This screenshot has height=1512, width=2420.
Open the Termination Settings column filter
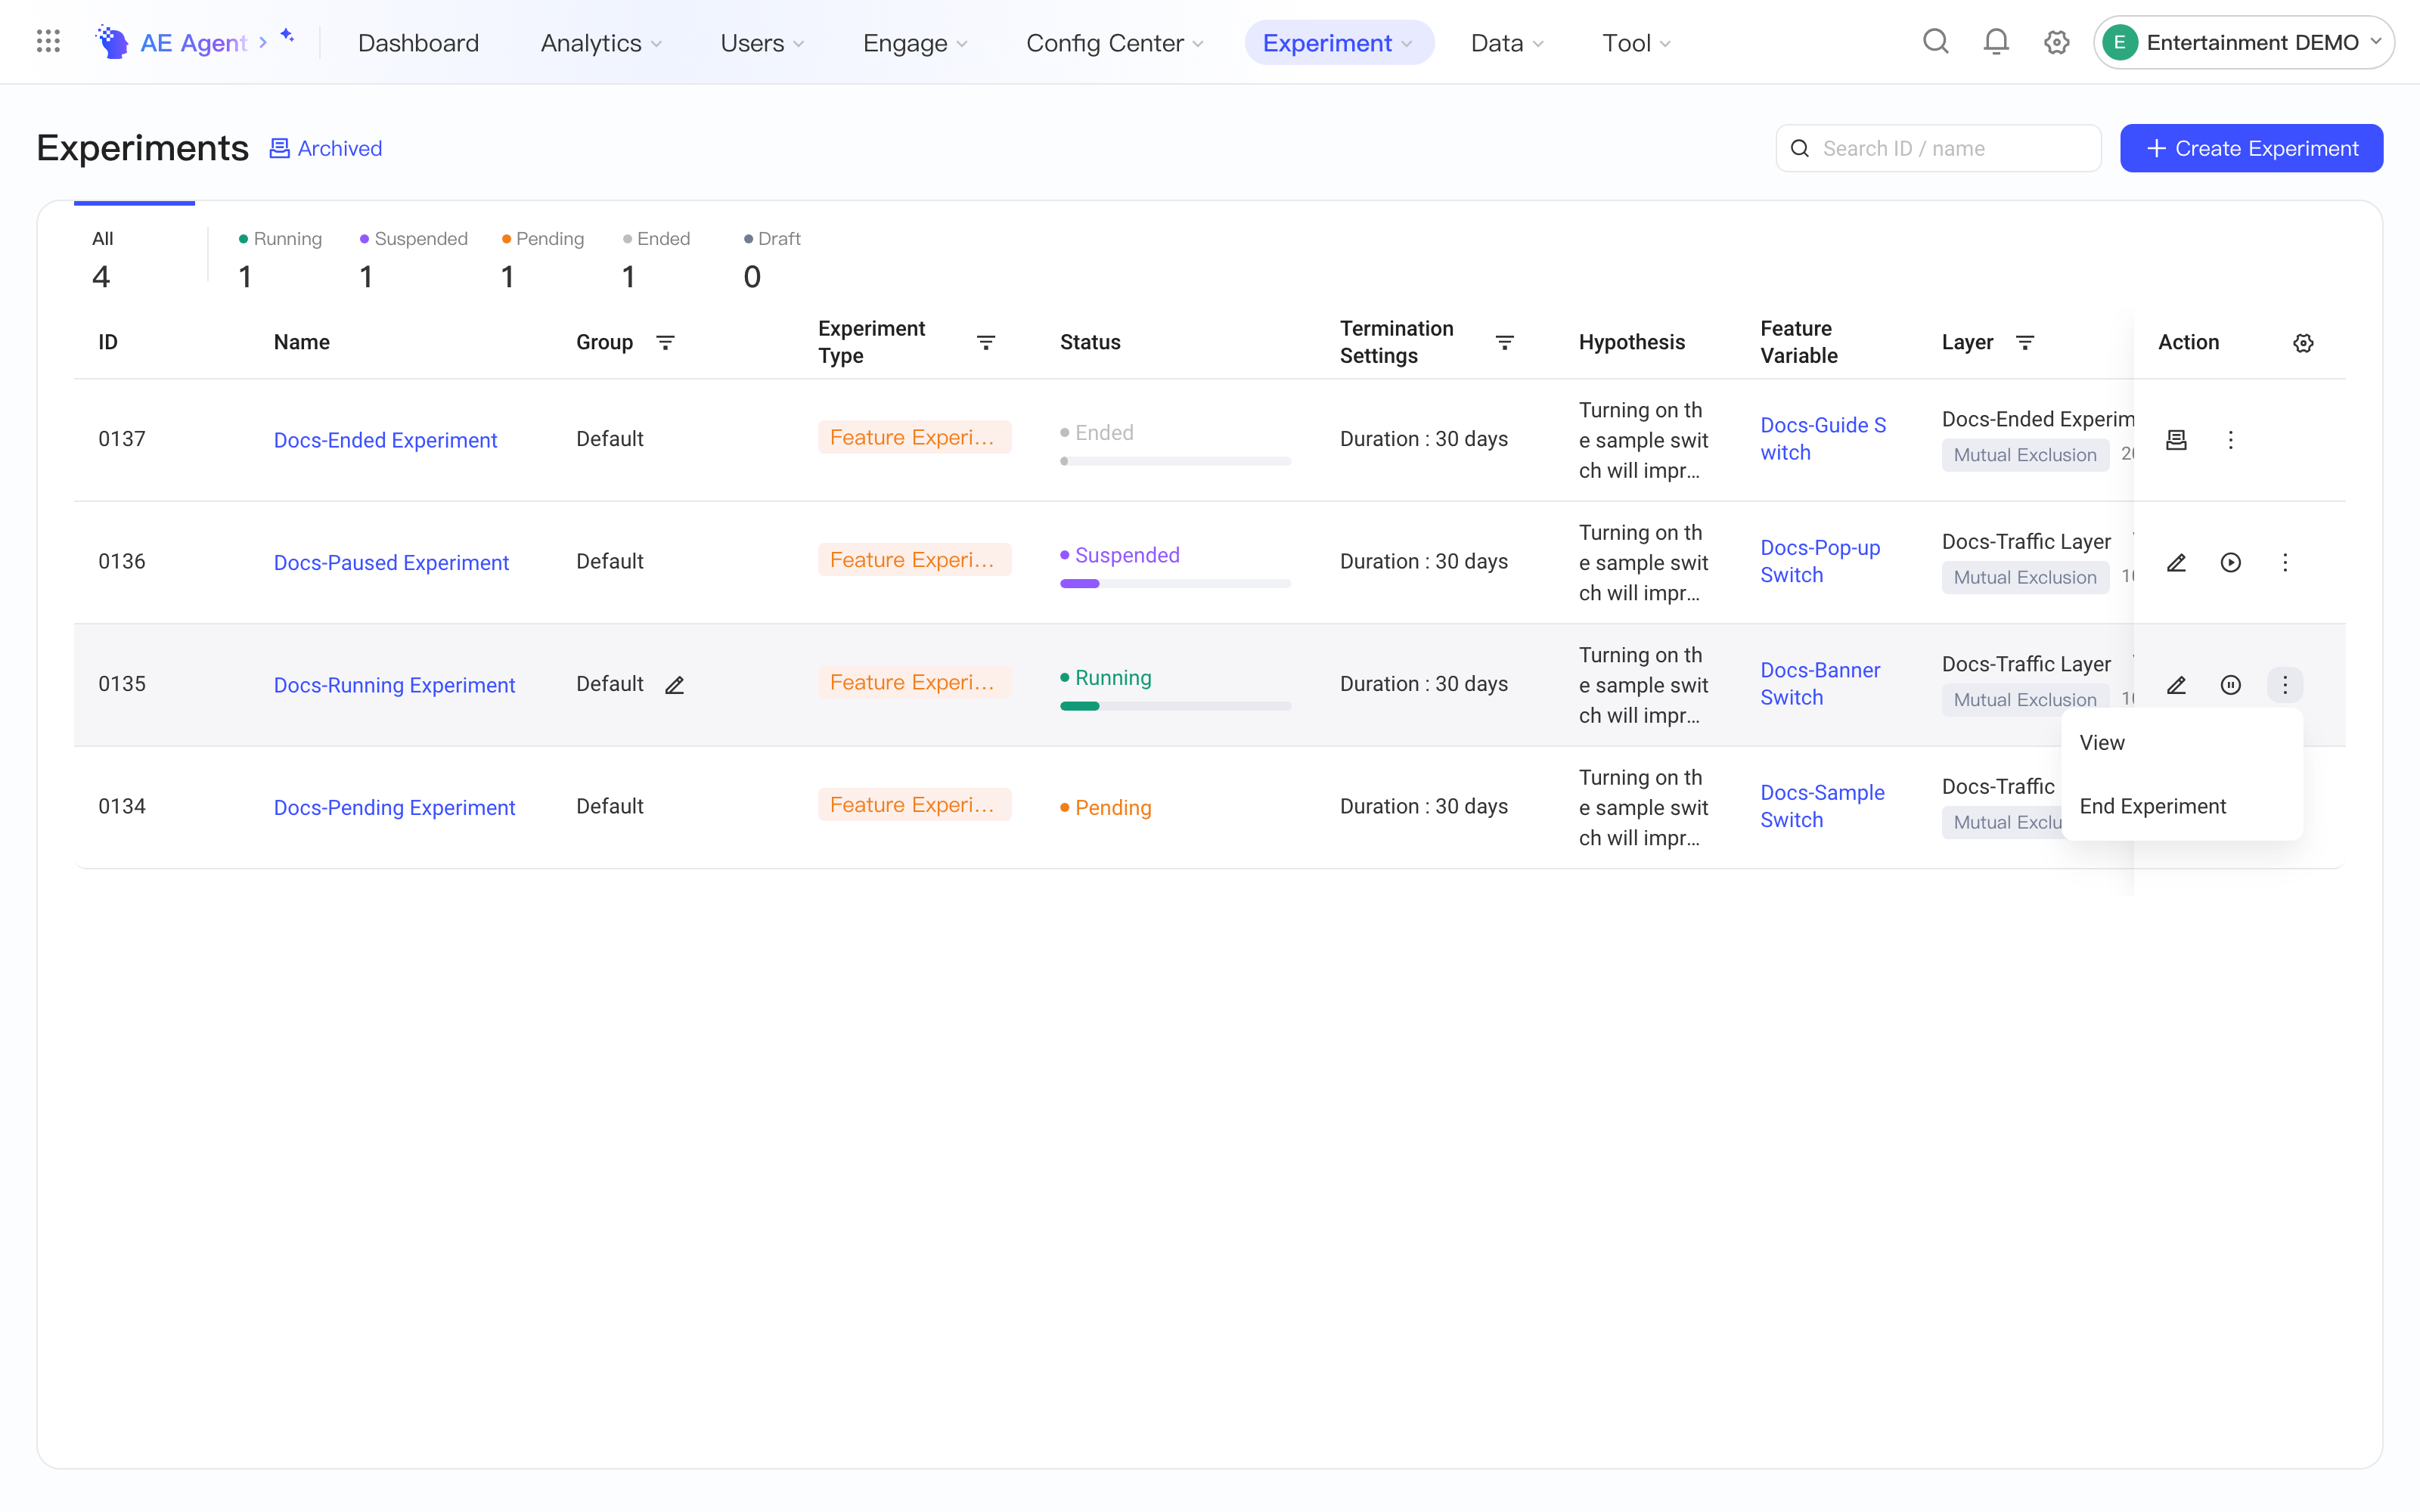pos(1504,343)
